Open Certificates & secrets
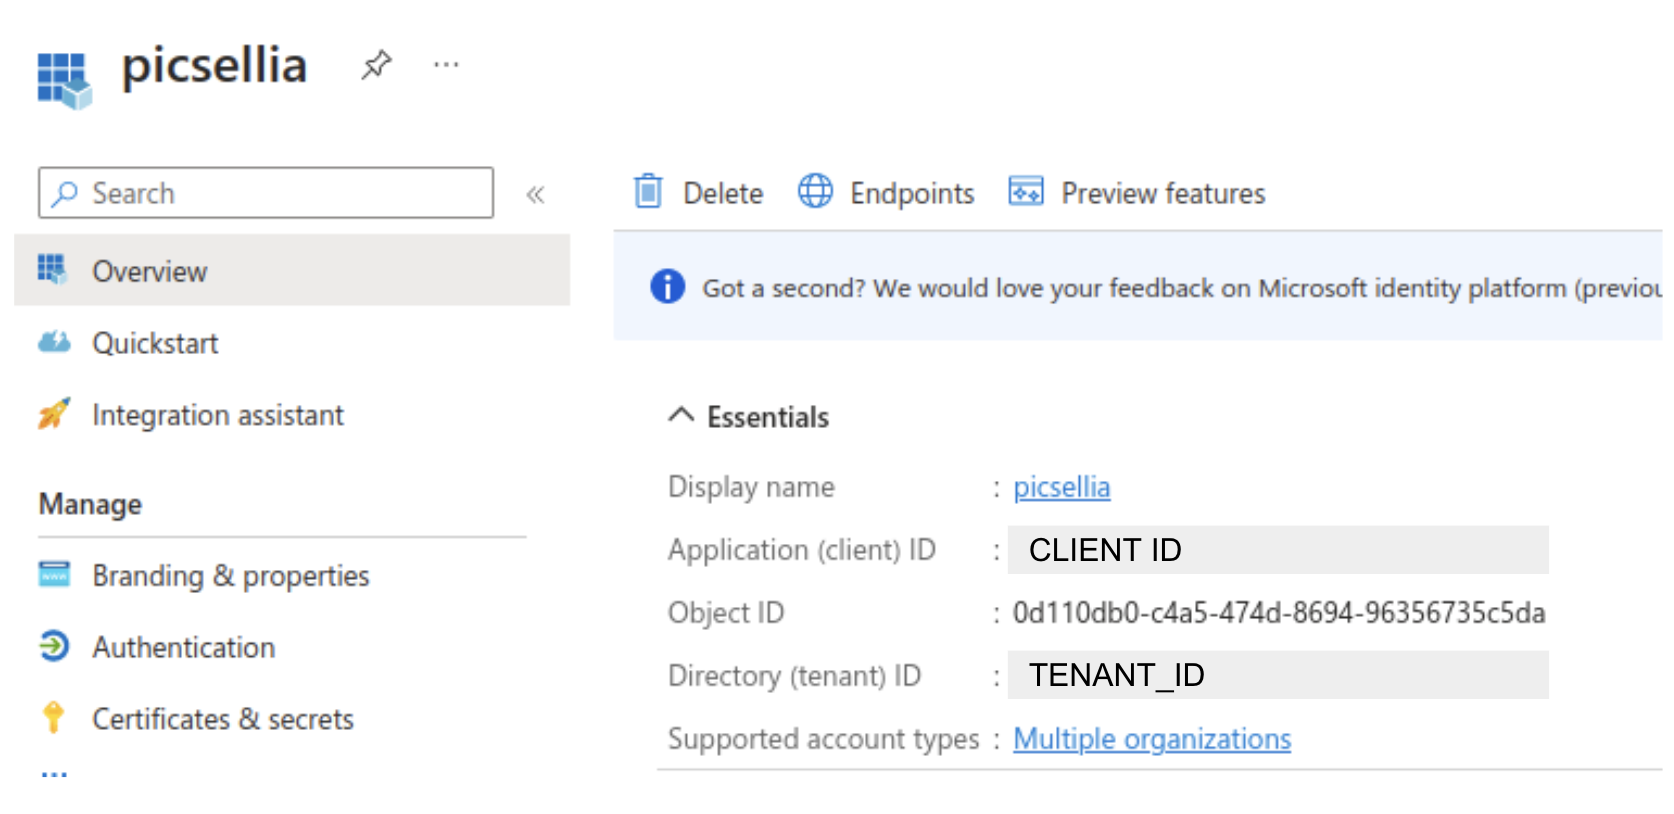Image resolution: width=1674 pixels, height=814 pixels. pyautogui.click(x=223, y=719)
